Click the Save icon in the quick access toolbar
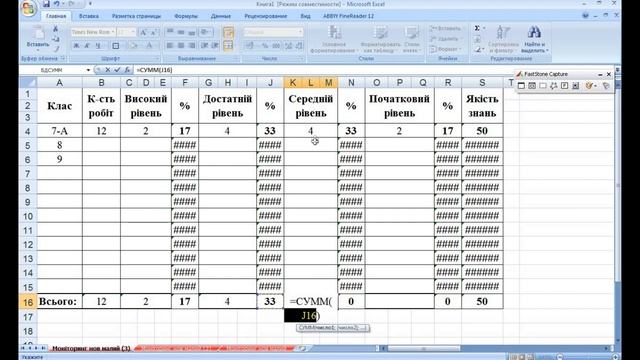 tap(46, 4)
